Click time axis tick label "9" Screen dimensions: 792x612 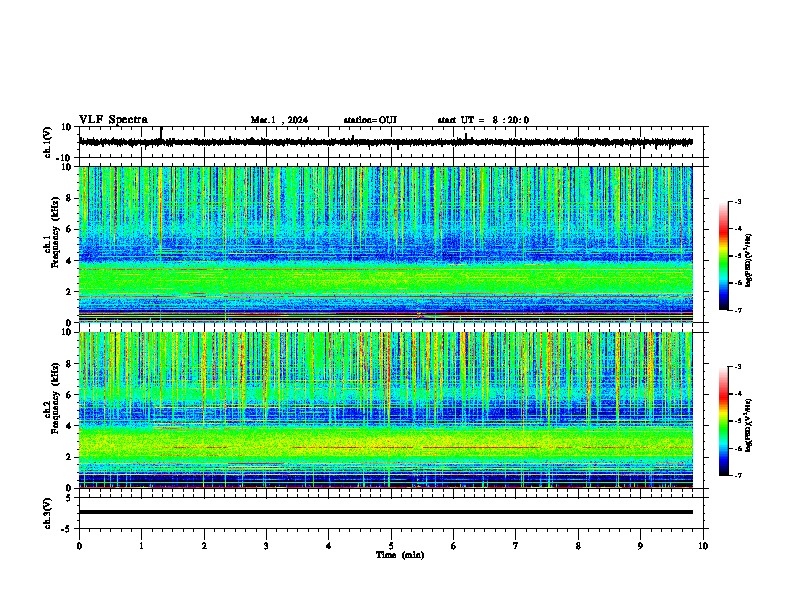pos(640,546)
